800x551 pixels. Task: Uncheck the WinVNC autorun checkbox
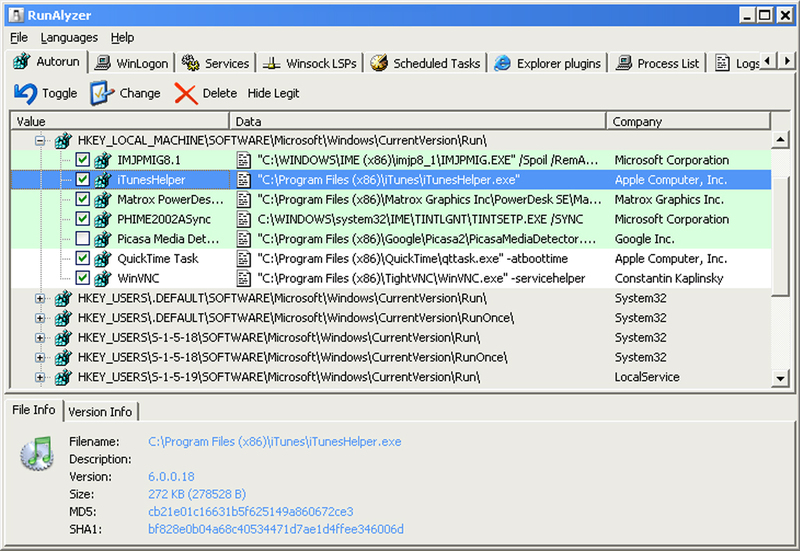coord(83,278)
